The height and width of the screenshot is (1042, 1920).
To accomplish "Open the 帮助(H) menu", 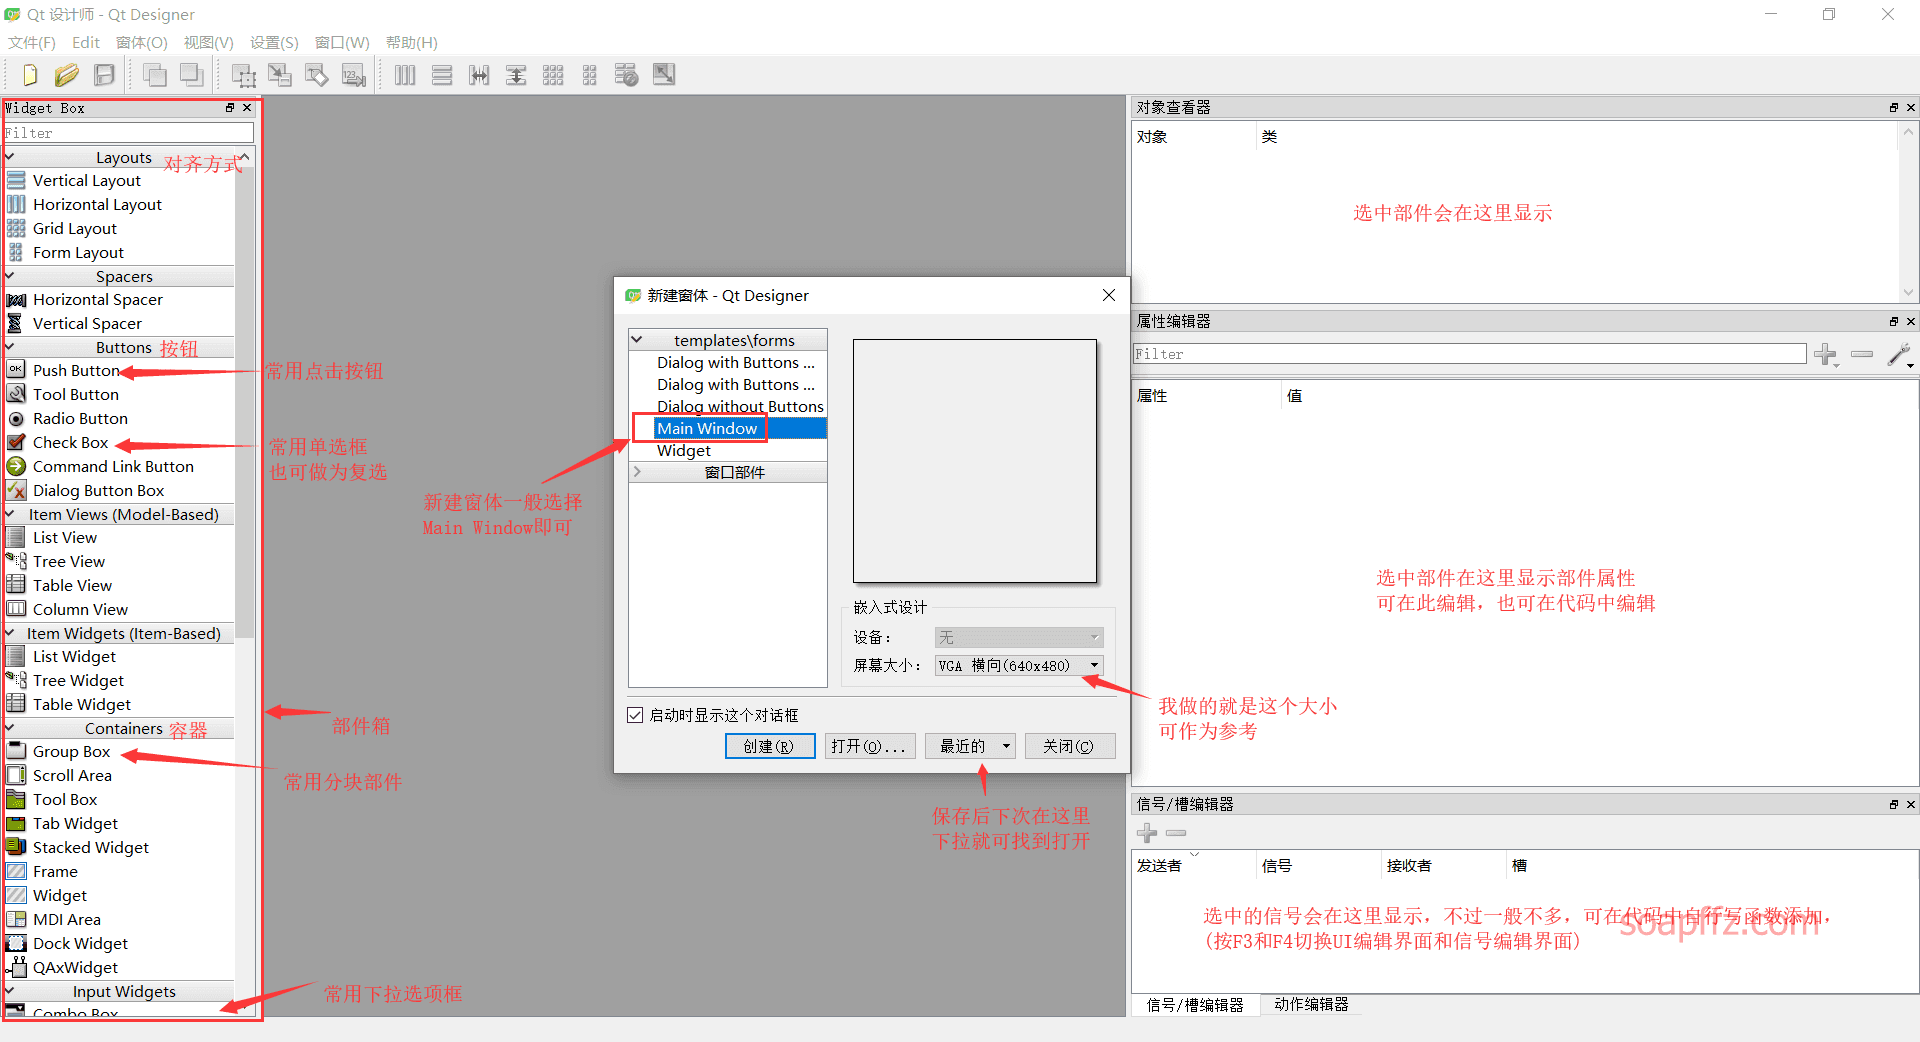I will 412,42.
